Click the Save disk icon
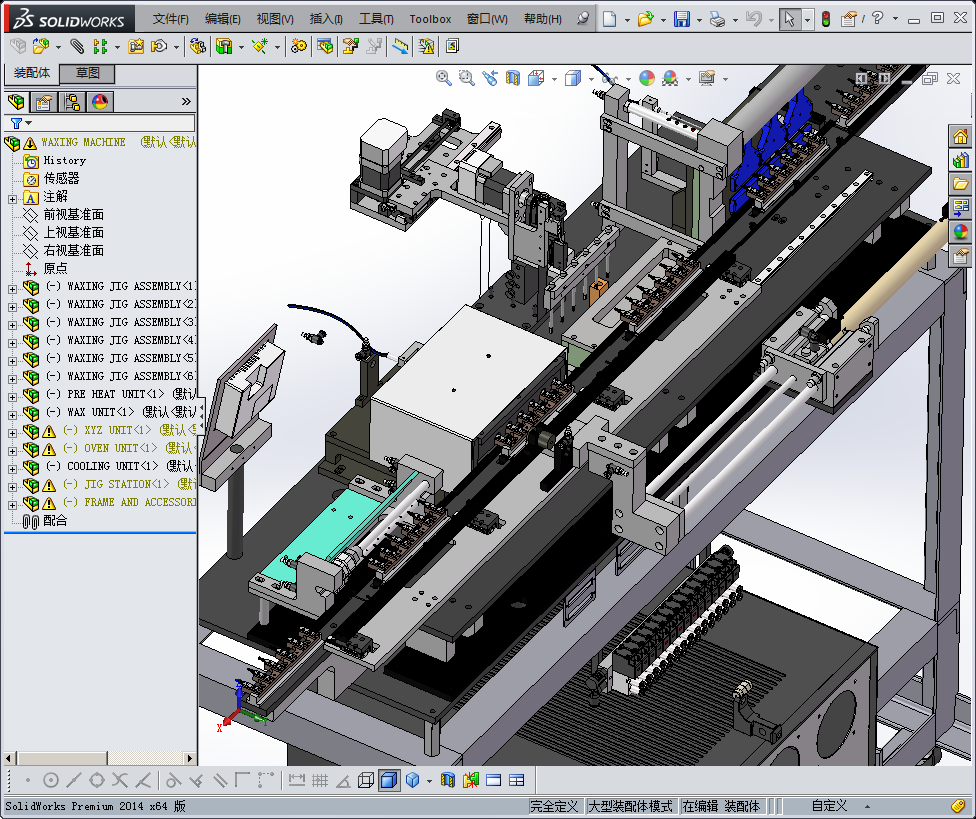This screenshot has width=976, height=819. [x=681, y=19]
